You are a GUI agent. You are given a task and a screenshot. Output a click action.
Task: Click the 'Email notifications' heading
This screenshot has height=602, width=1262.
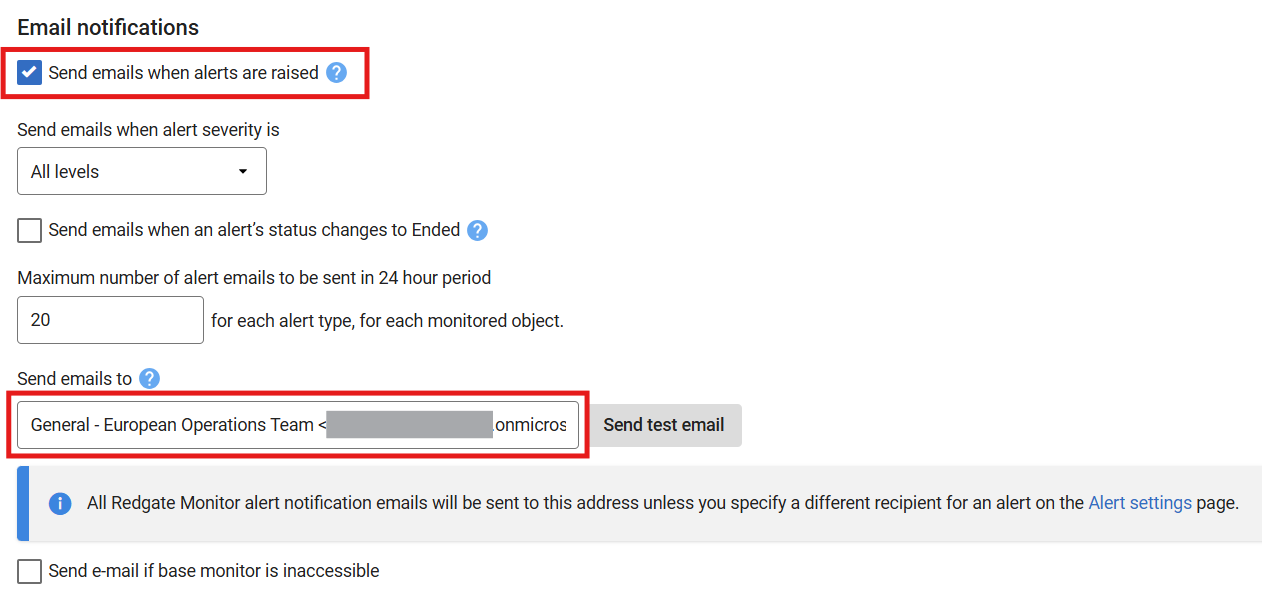(x=108, y=28)
